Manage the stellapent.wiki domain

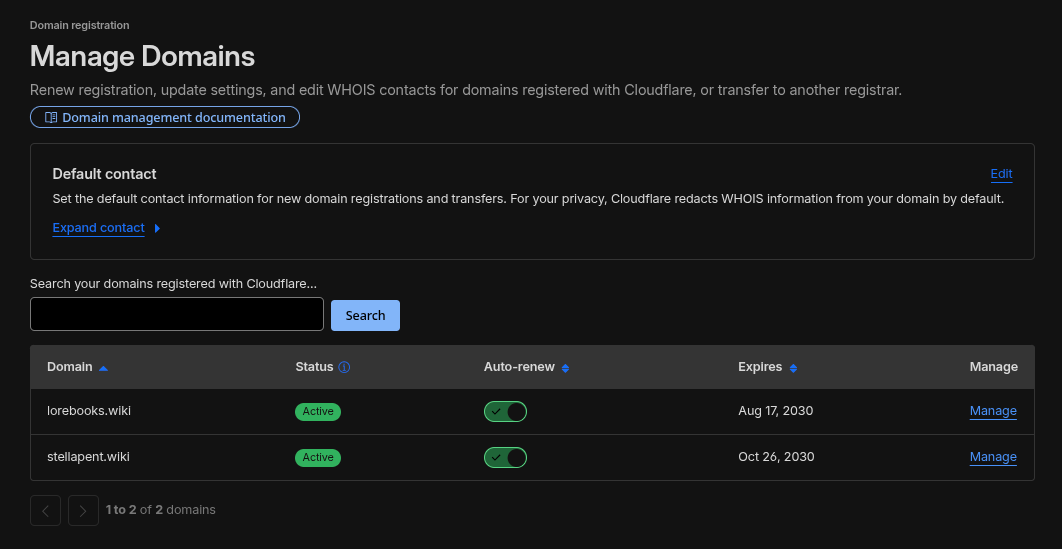click(993, 457)
